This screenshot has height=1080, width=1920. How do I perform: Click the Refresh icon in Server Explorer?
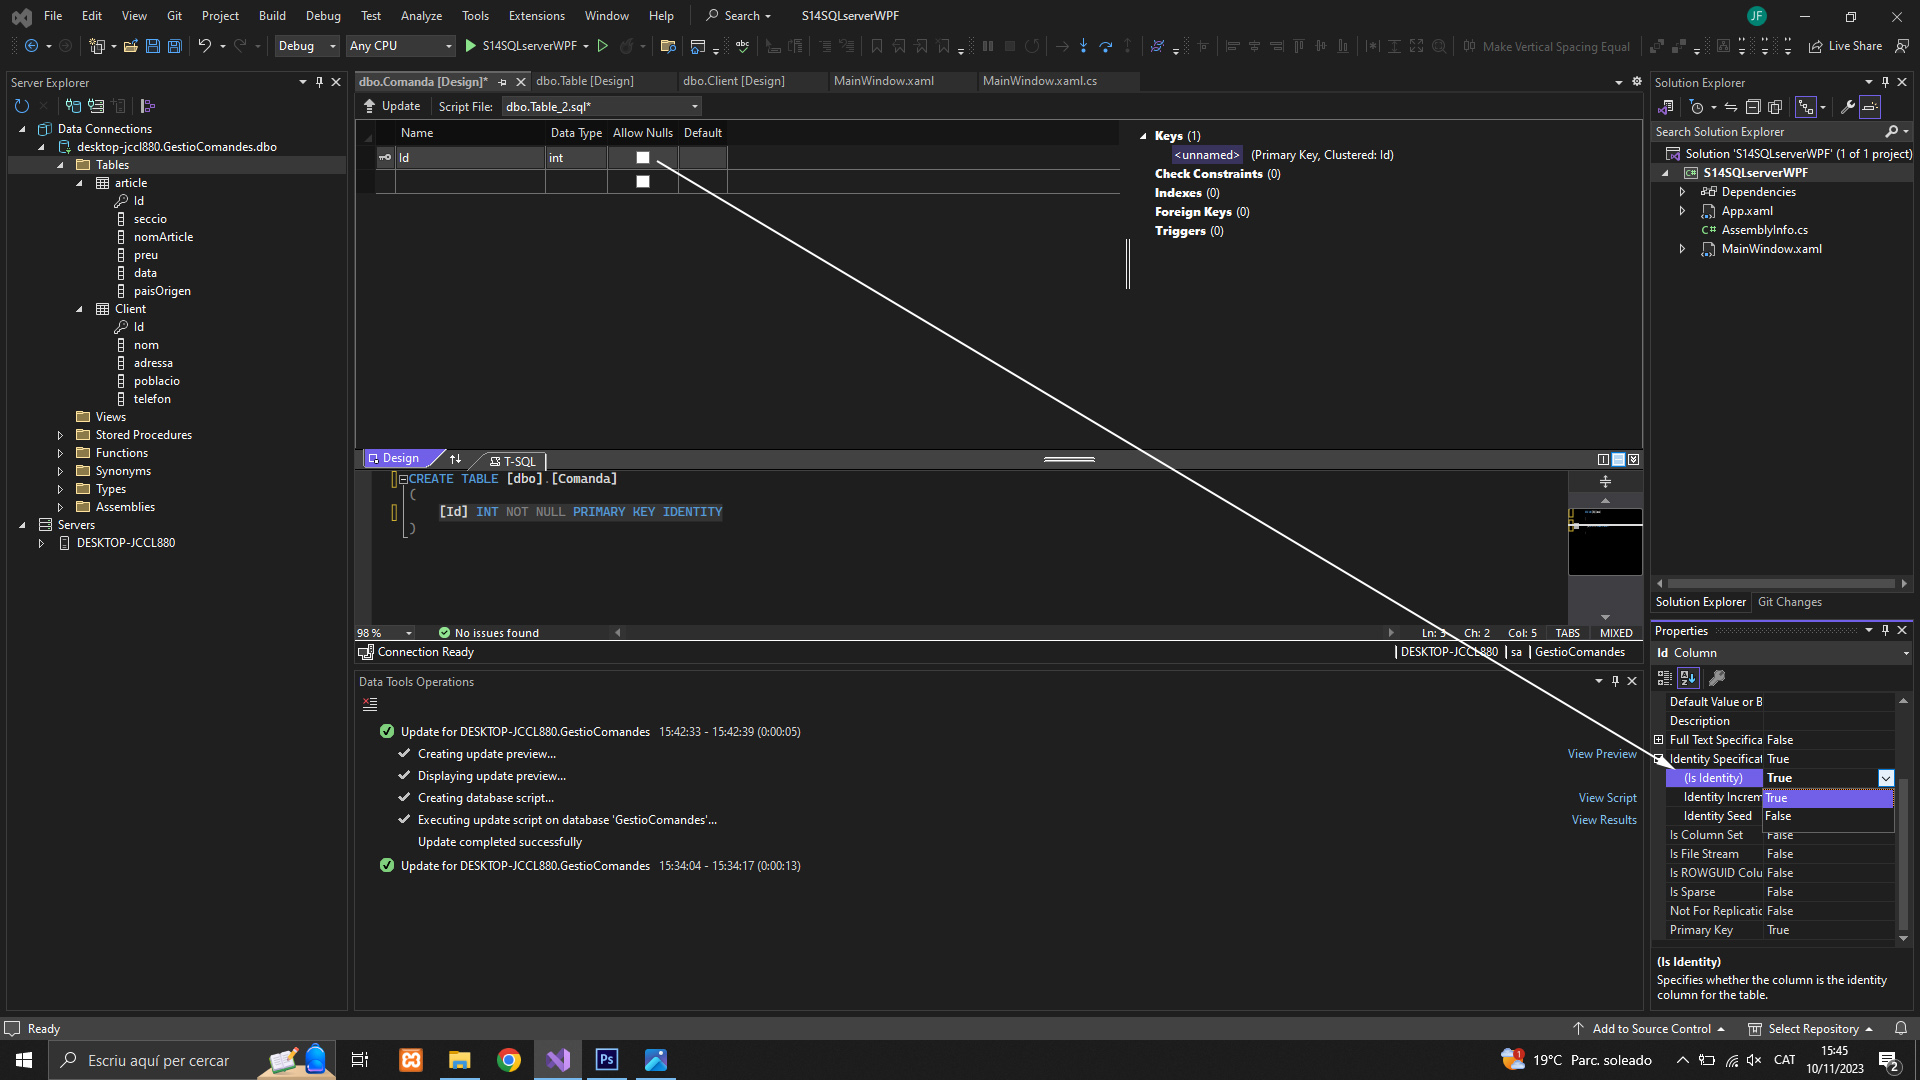pyautogui.click(x=22, y=106)
